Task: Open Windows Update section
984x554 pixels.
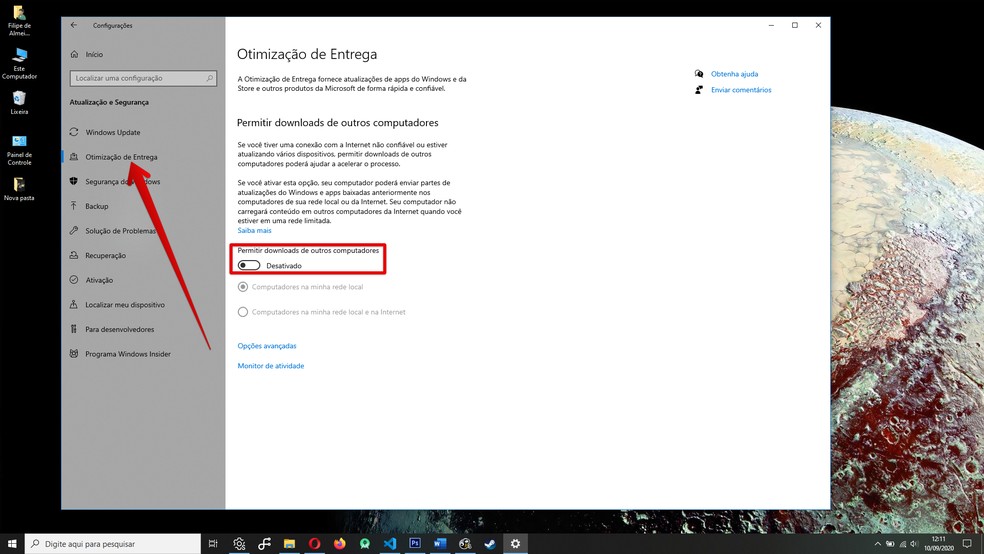Action: tap(113, 132)
